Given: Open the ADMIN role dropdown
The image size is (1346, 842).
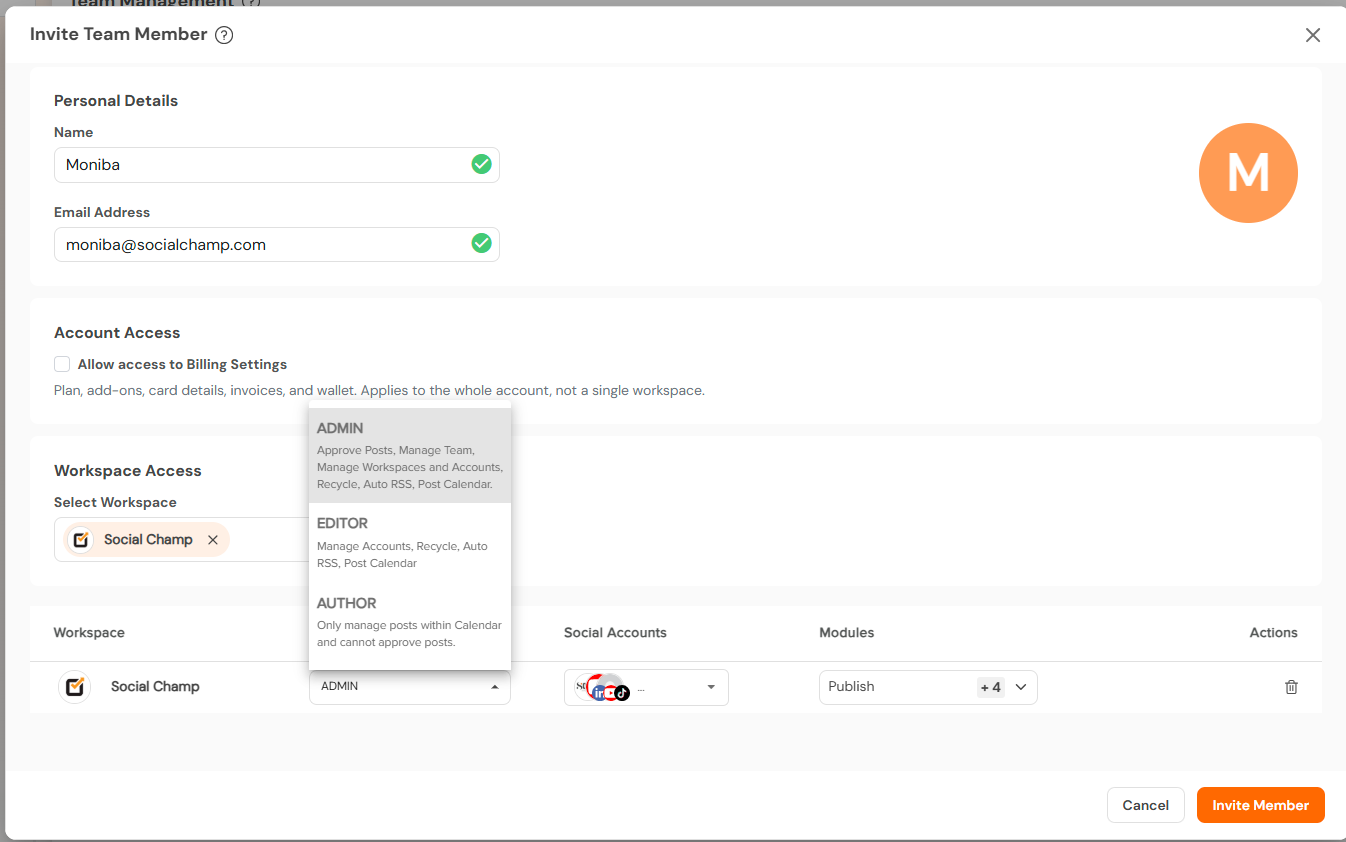Looking at the screenshot, I should [410, 687].
